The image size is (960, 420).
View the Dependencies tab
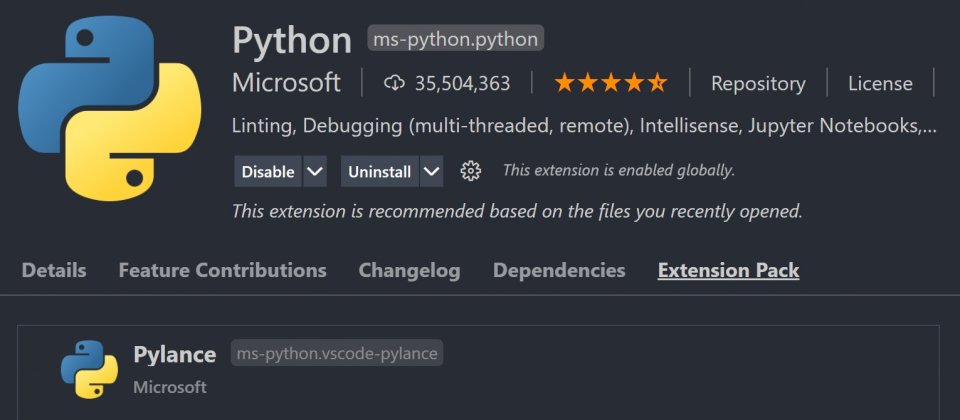pos(559,270)
